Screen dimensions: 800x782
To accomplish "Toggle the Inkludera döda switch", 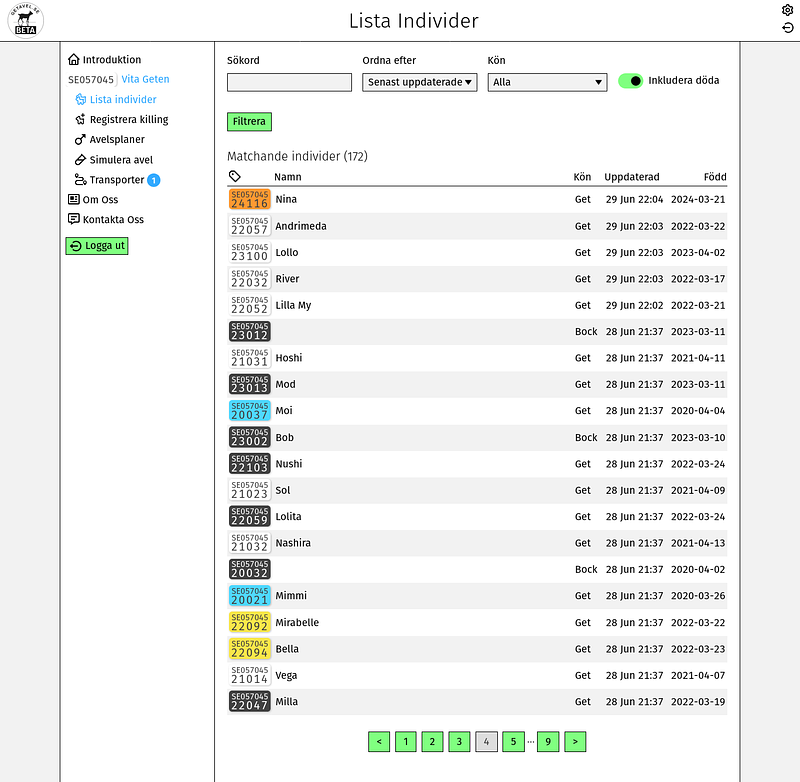I will point(630,81).
